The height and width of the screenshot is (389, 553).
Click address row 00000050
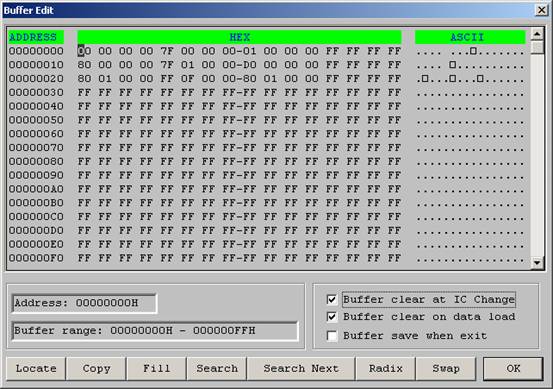coord(267,120)
